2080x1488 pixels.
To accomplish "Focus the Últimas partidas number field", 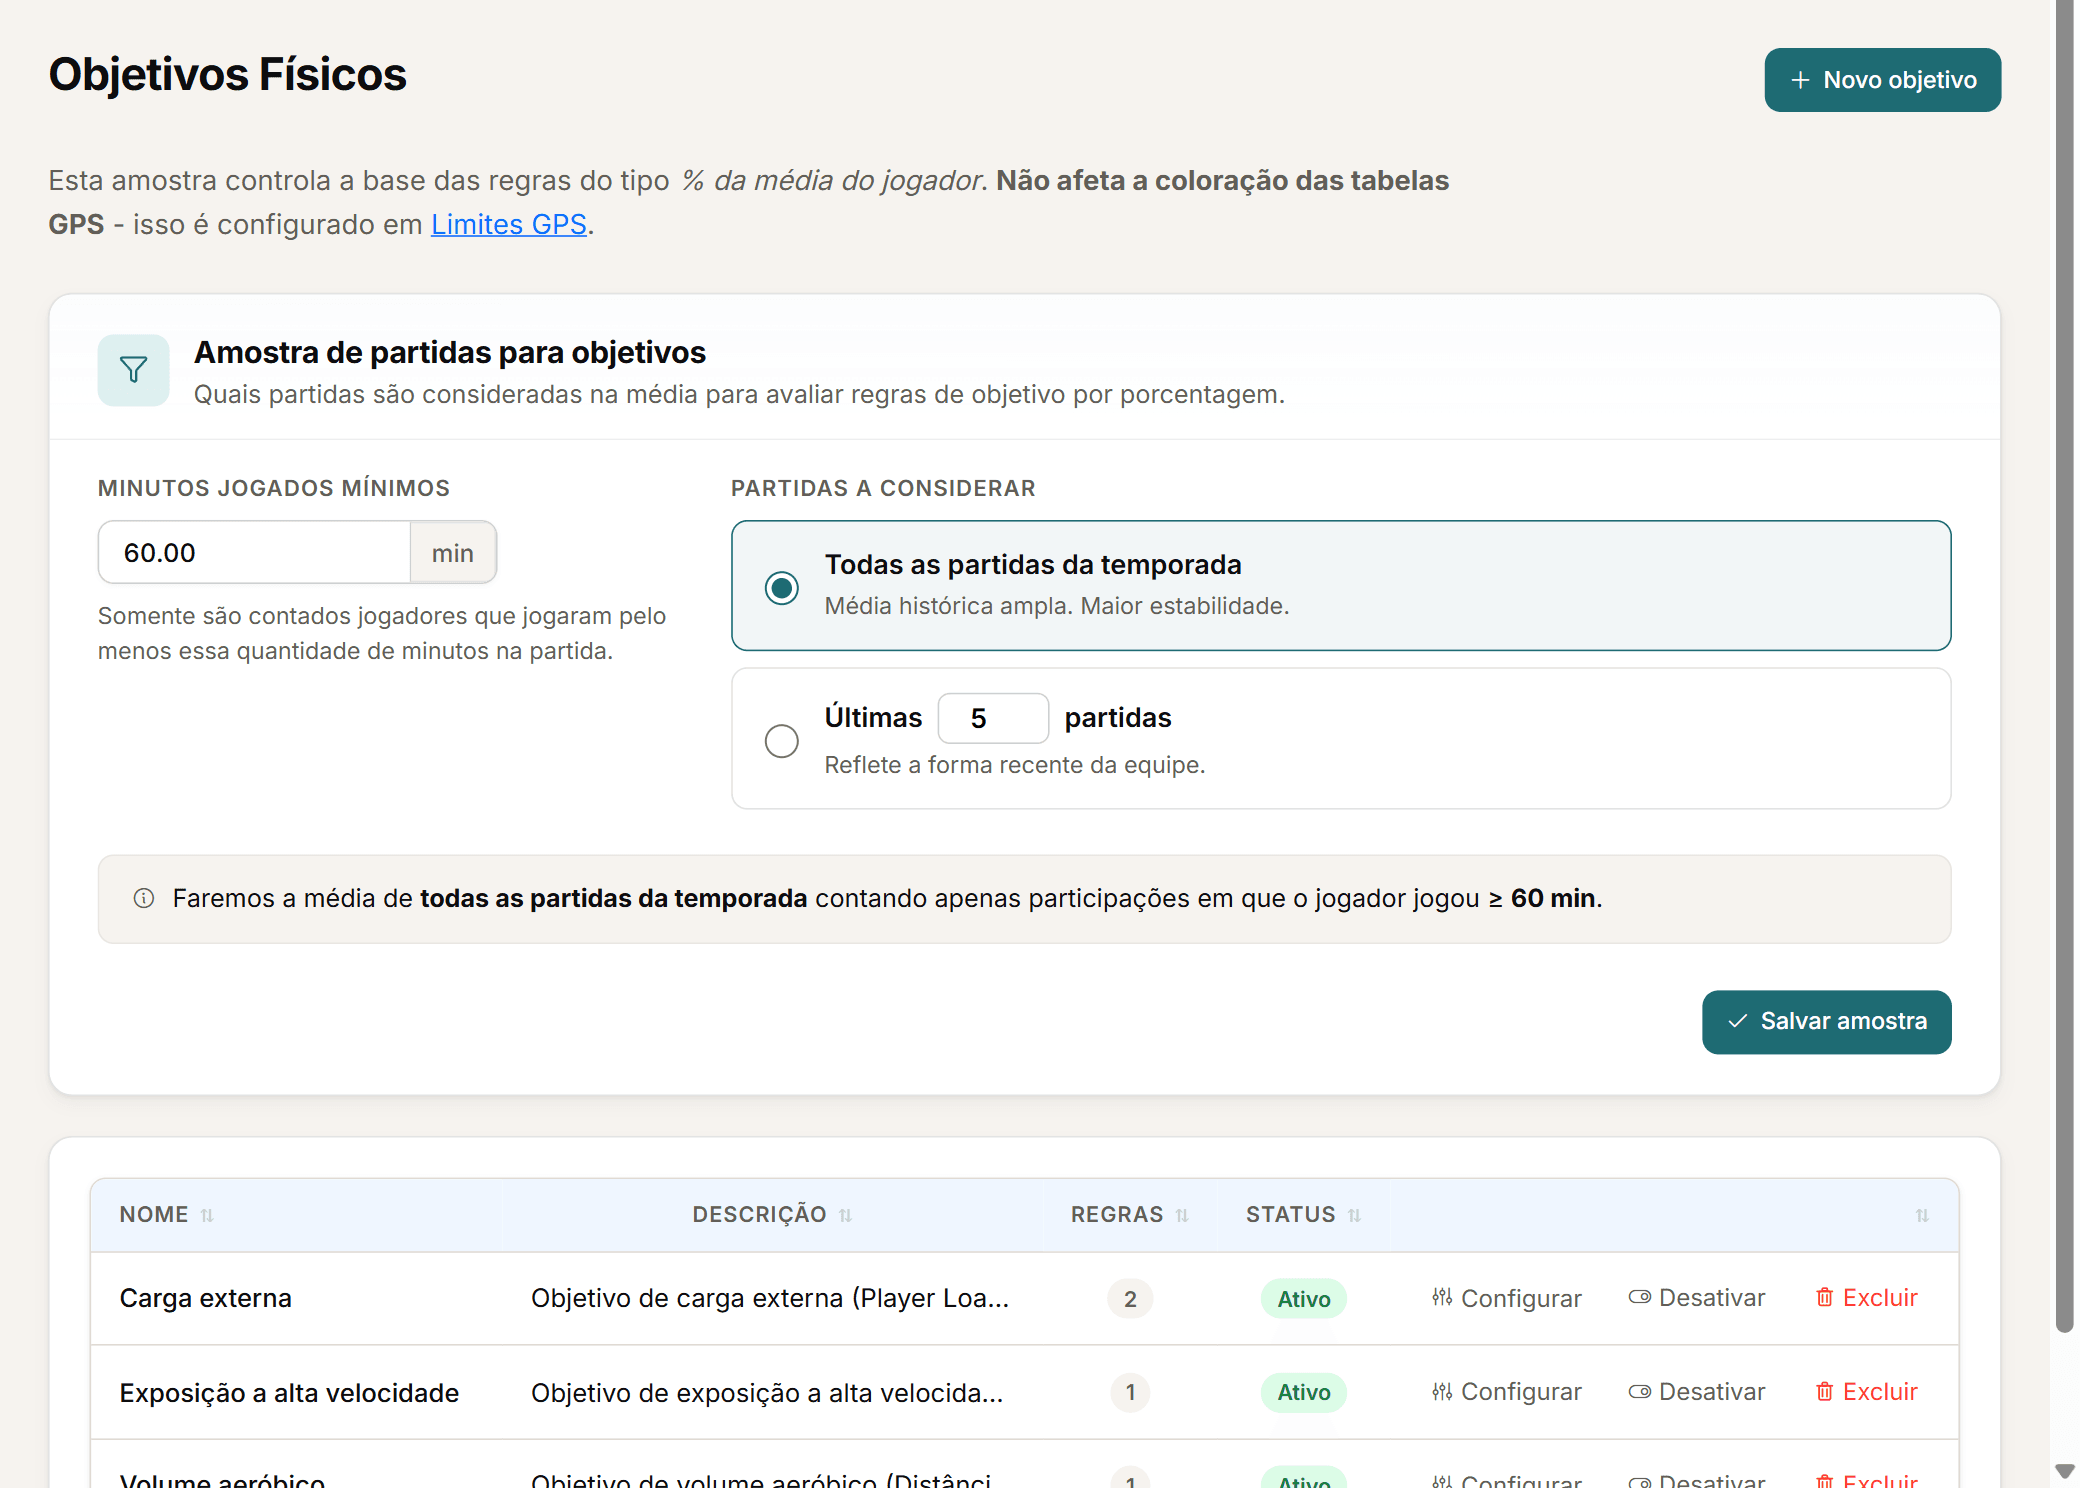I will click(x=993, y=718).
